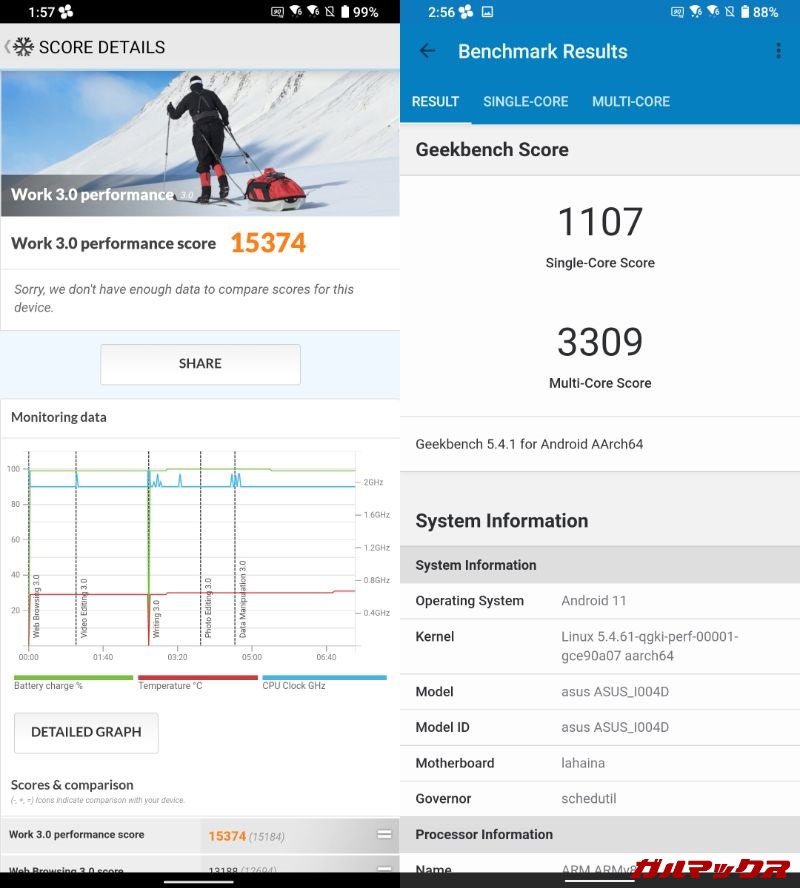This screenshot has width=800, height=888.
Task: Tap comparison icon on Work 3.0 performance score row
Action: tap(383, 834)
